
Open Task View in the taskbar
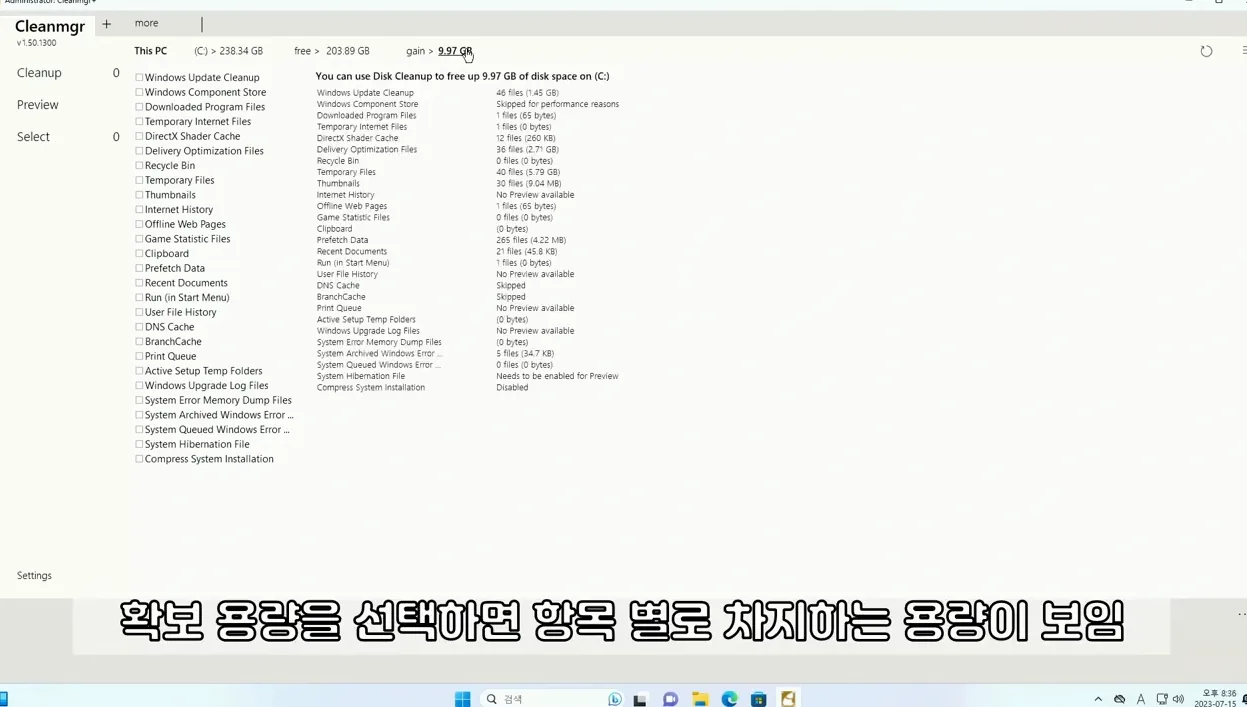pos(640,699)
